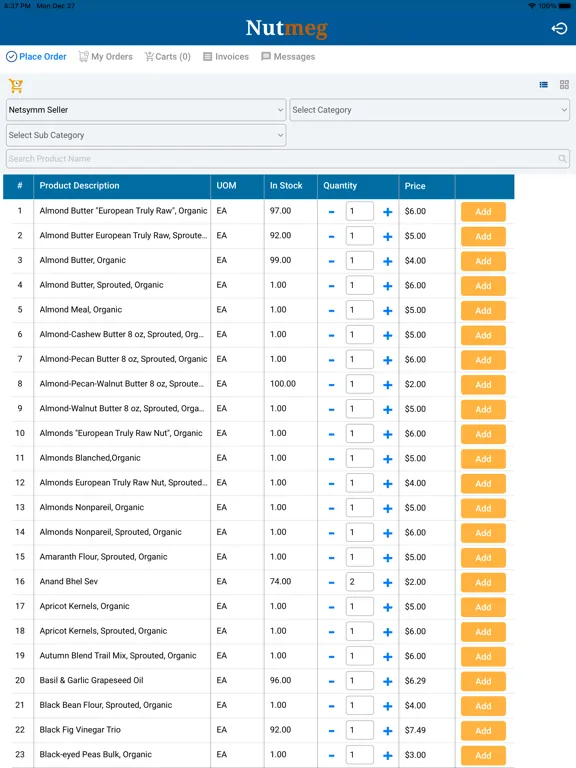Click the UOM column header

(x=226, y=186)
